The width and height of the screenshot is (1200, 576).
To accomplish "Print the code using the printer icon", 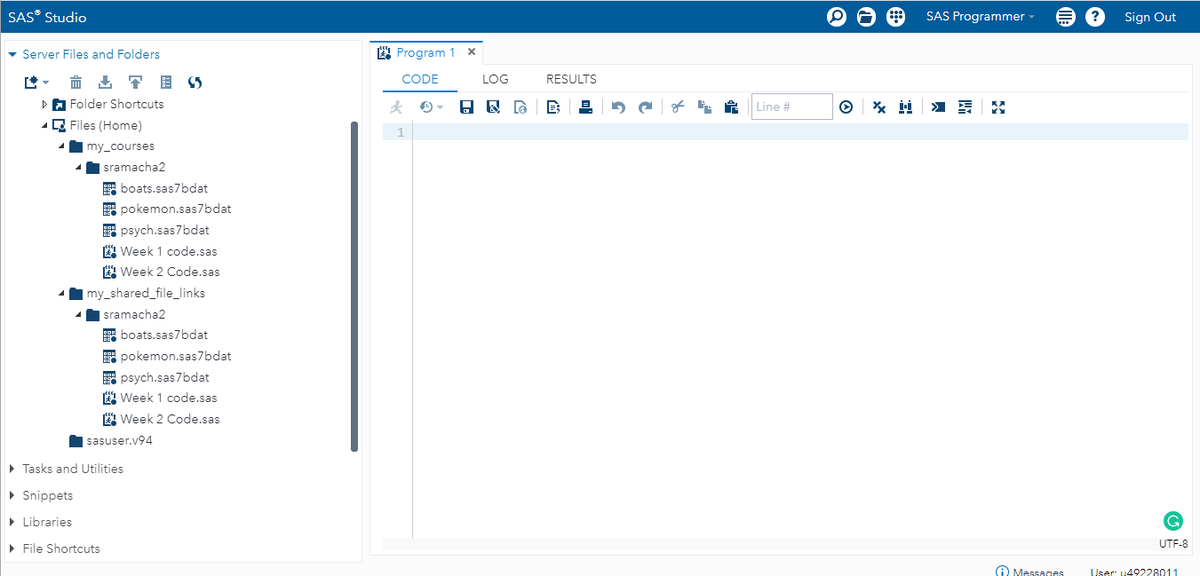I will (x=586, y=107).
